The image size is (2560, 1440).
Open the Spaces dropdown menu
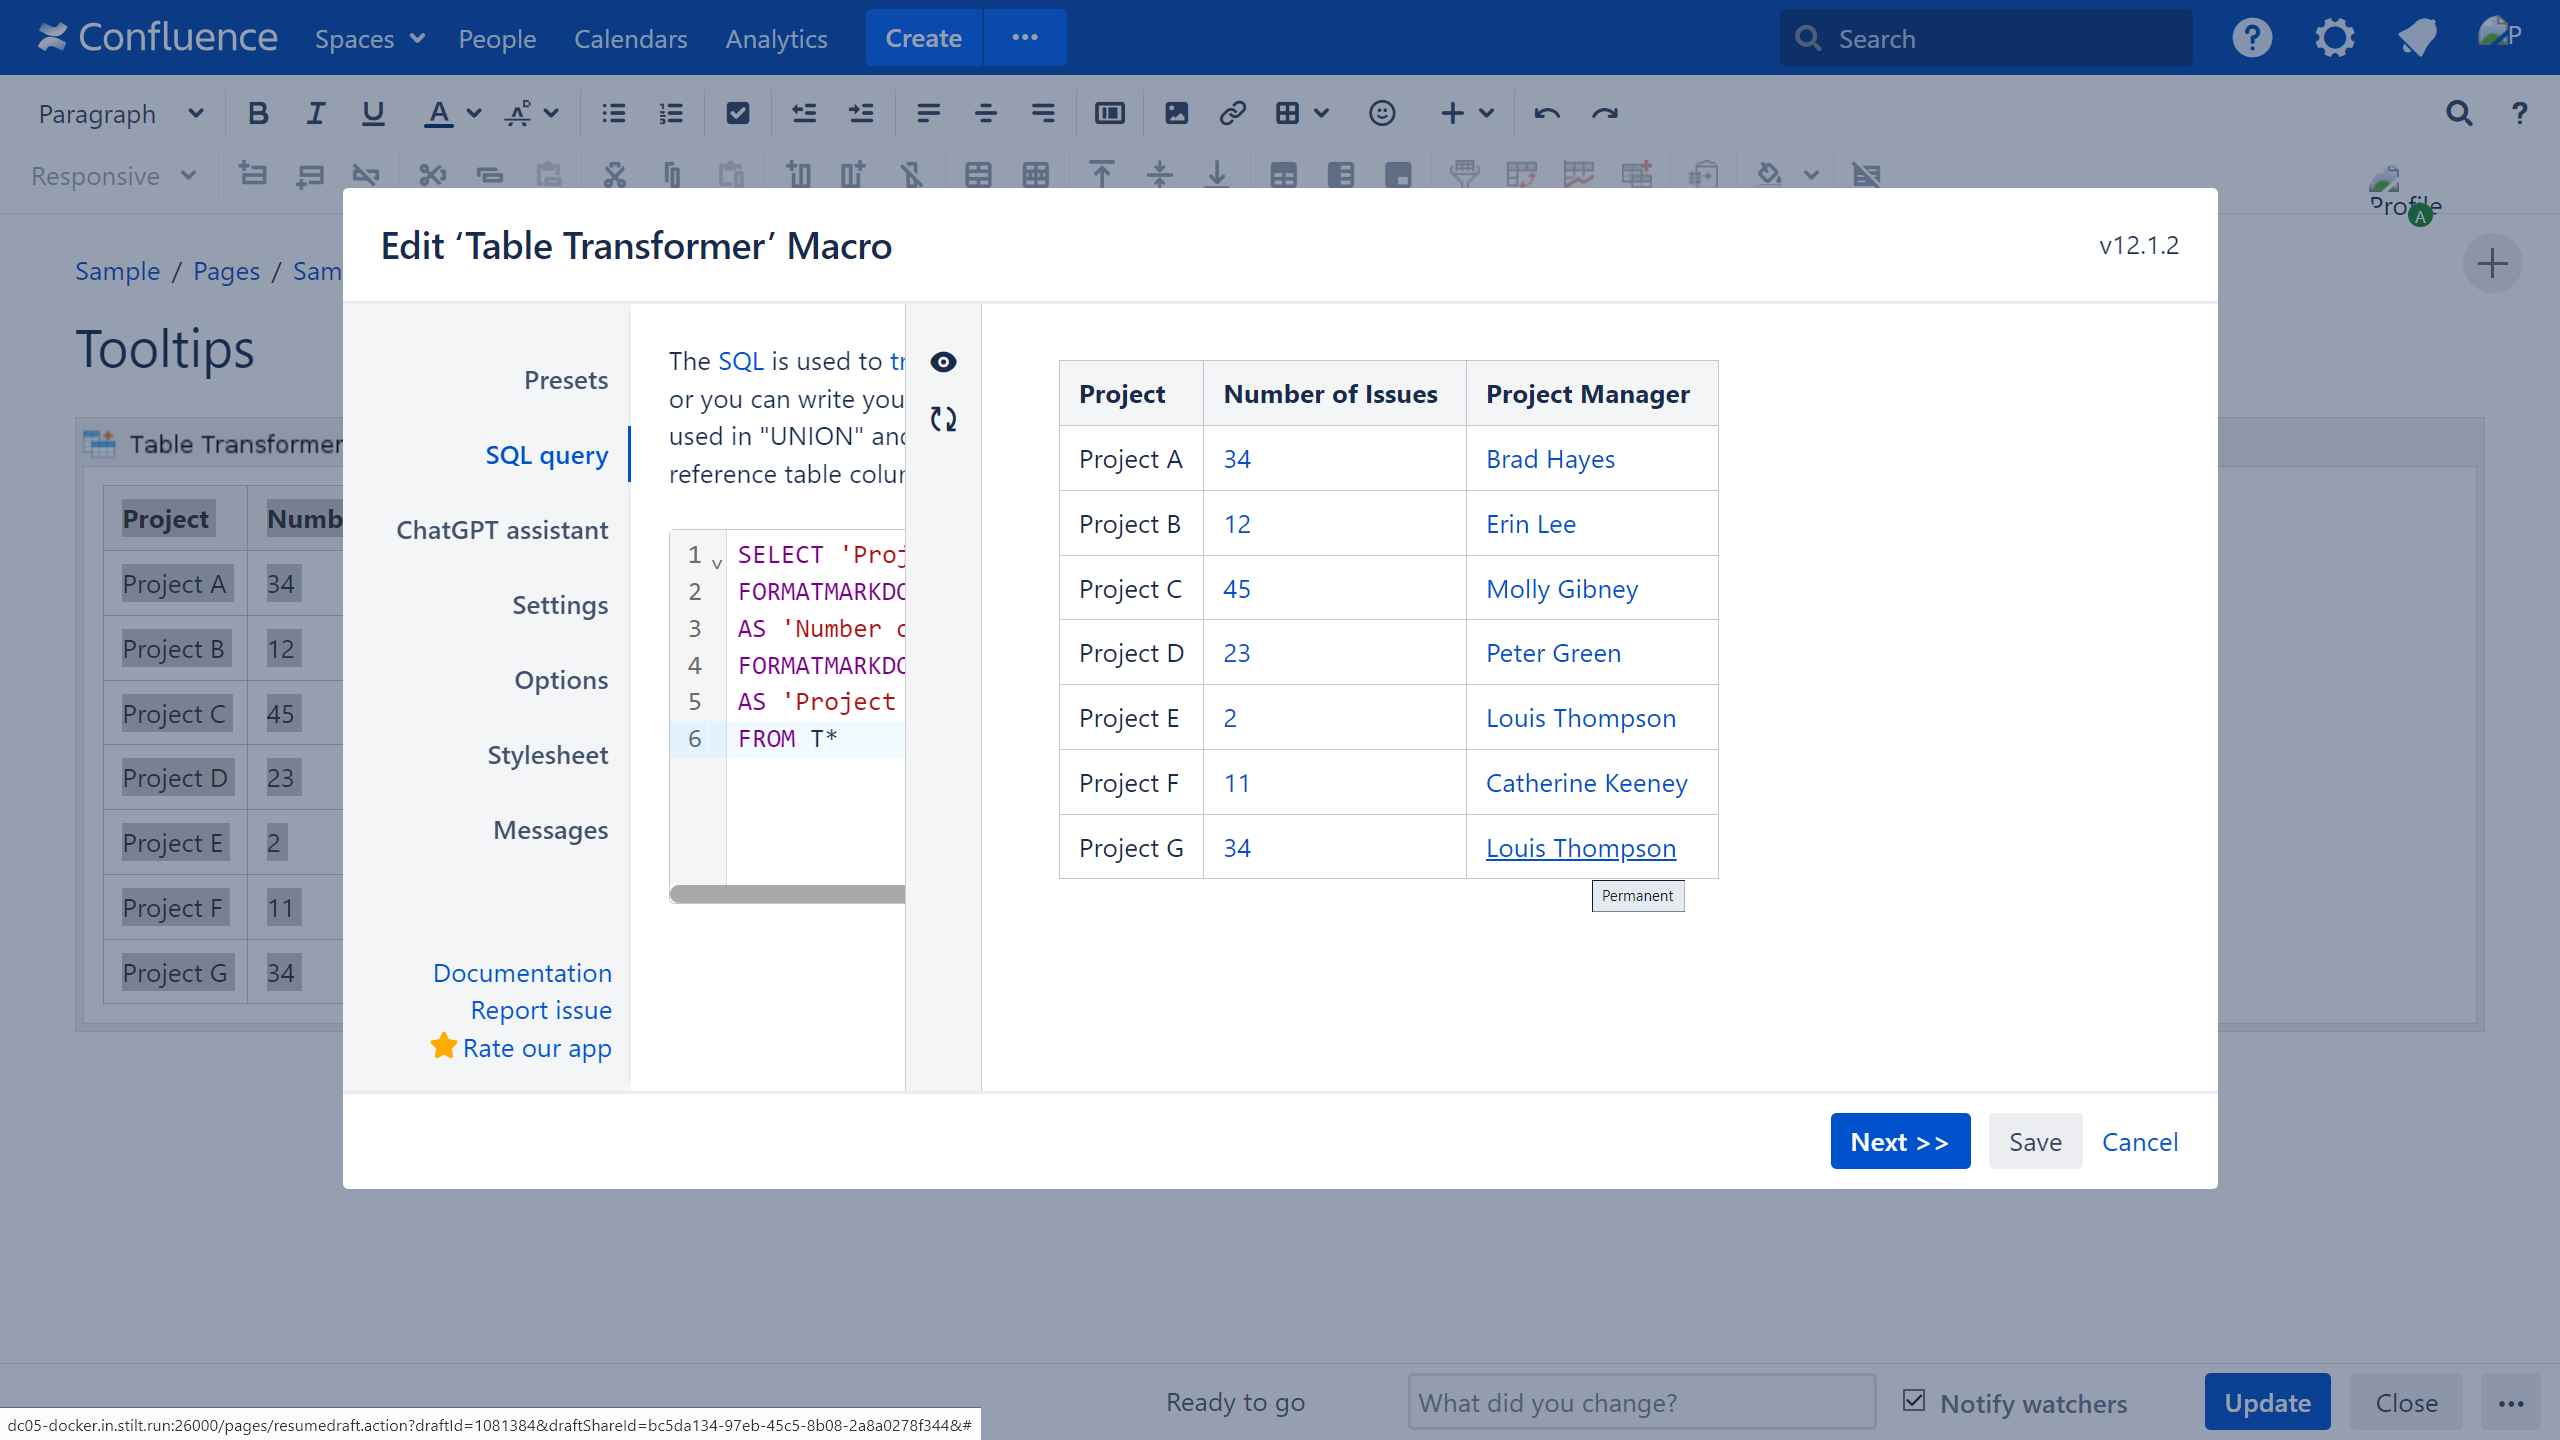(x=369, y=39)
